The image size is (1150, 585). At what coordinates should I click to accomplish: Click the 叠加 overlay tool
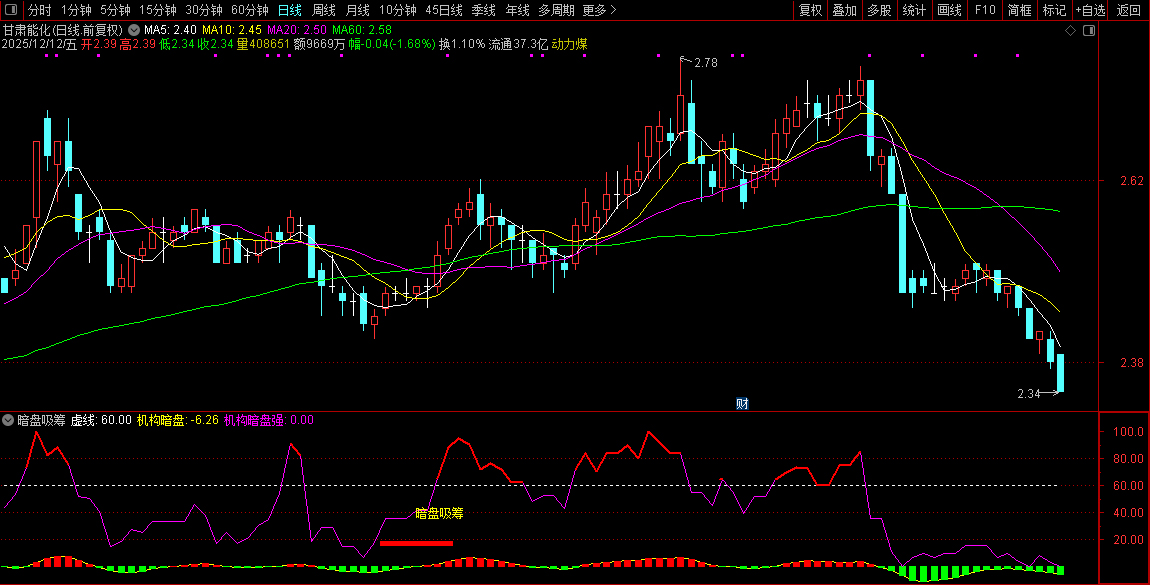845,10
